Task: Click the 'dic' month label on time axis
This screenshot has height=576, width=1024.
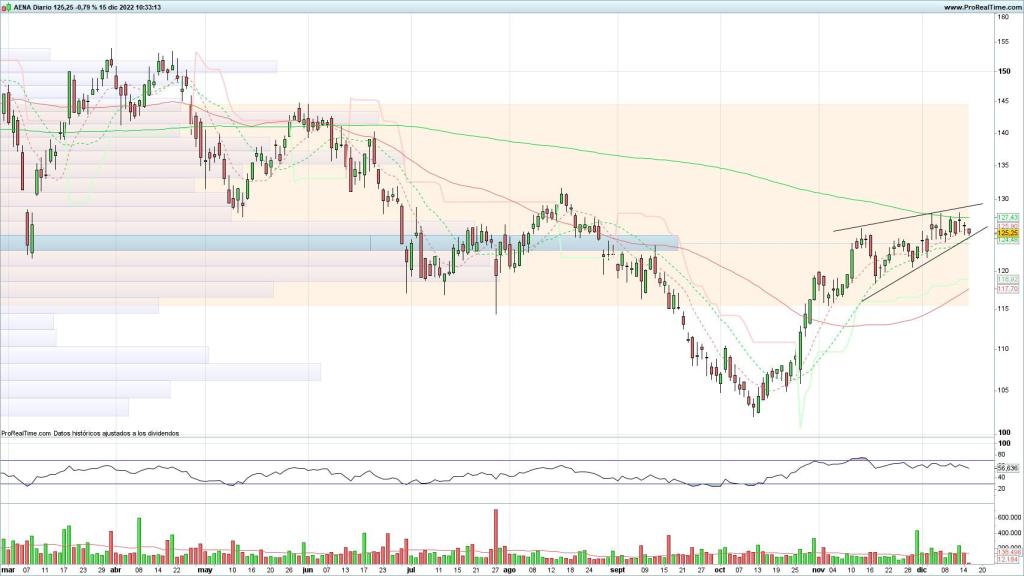Action: pos(920,569)
